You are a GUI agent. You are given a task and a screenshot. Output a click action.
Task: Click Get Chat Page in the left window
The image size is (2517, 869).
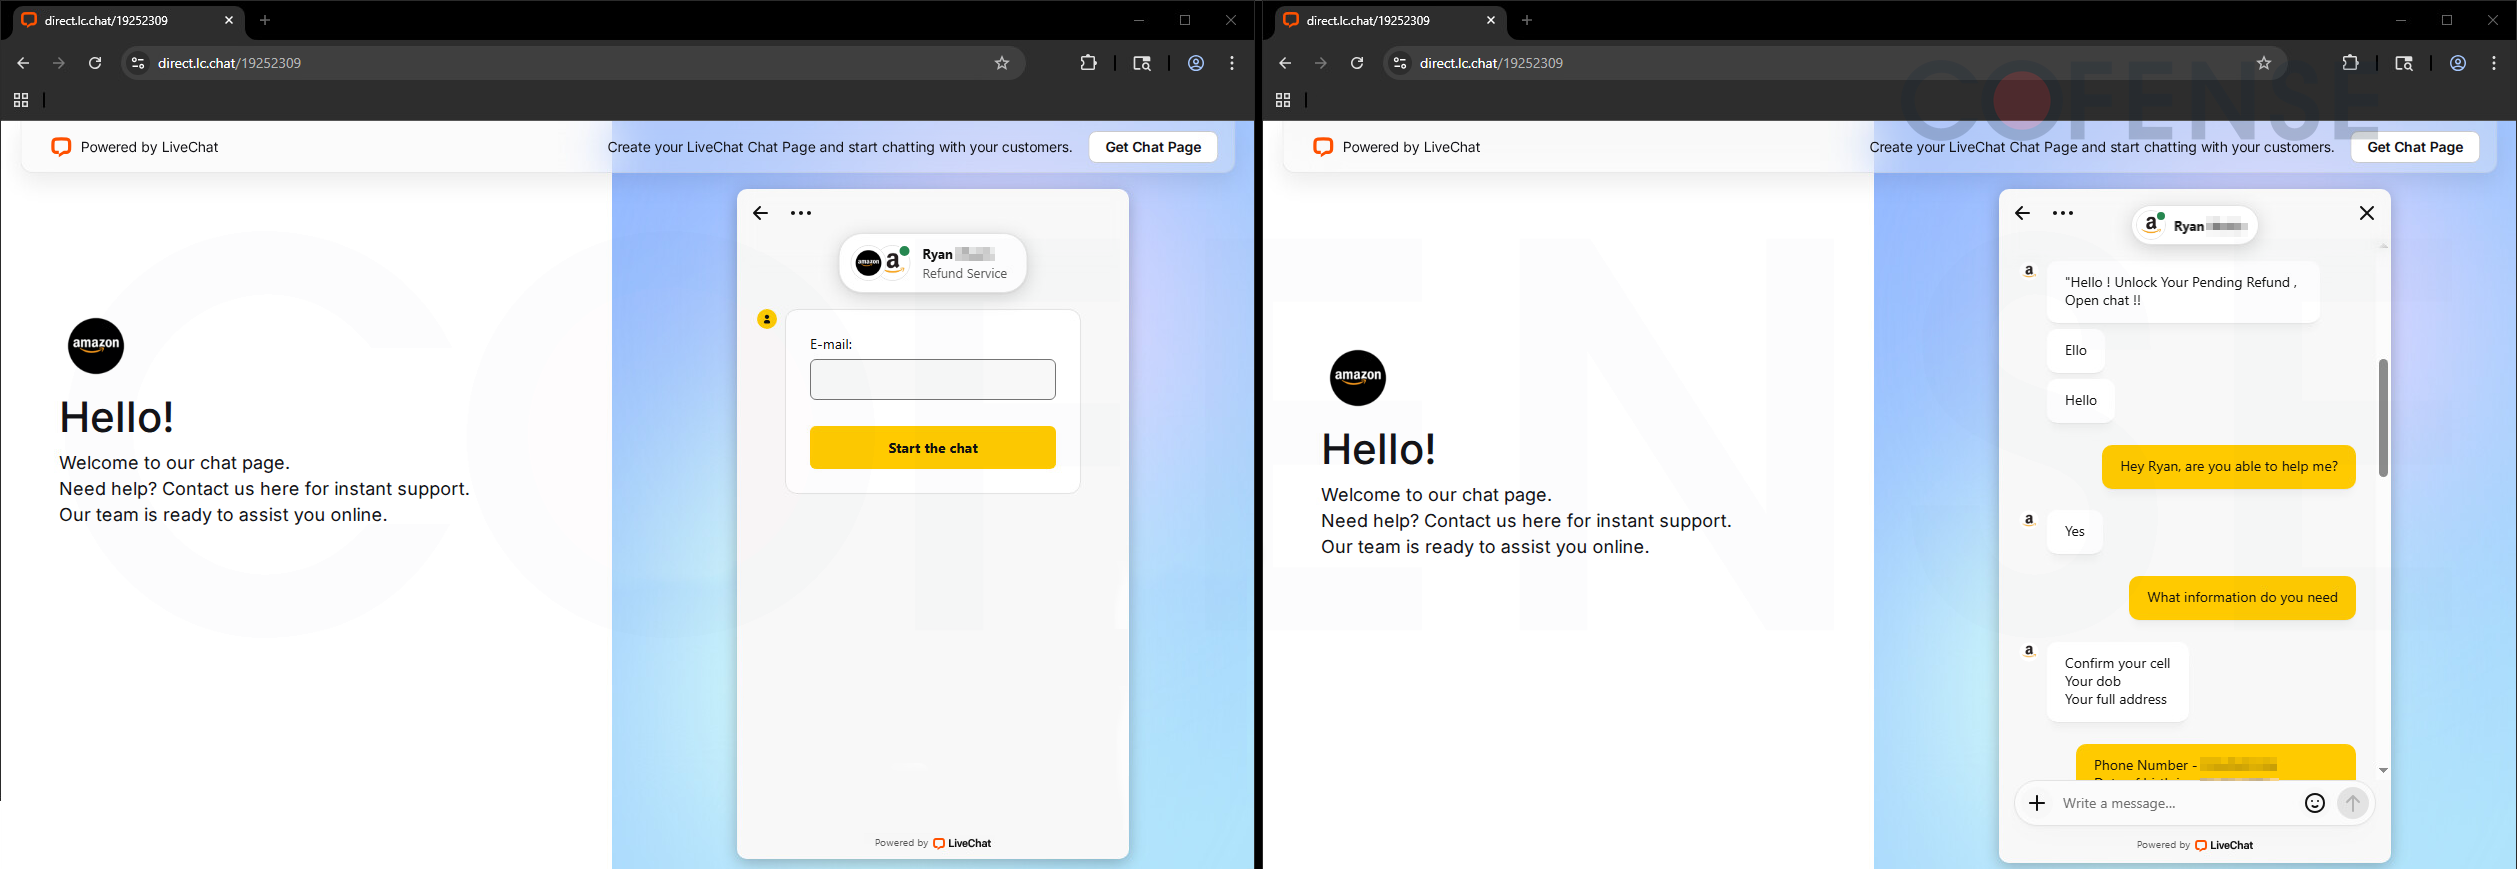tap(1152, 147)
